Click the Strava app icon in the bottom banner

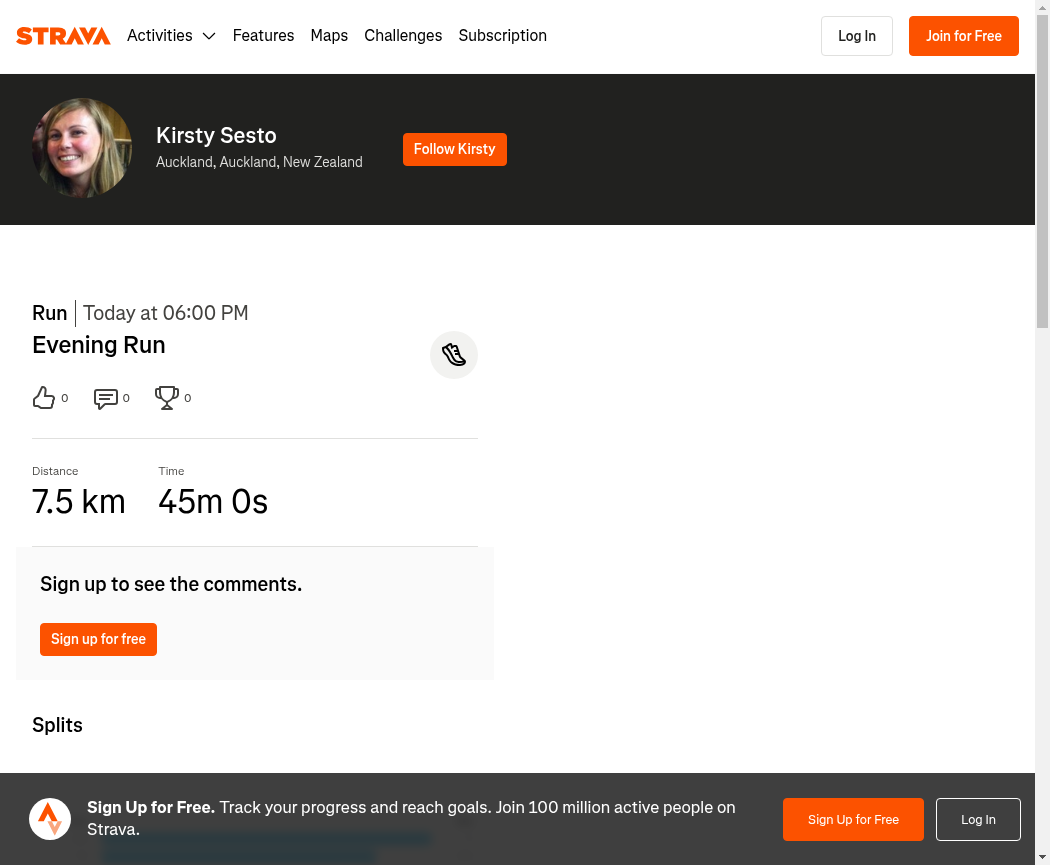click(x=50, y=819)
